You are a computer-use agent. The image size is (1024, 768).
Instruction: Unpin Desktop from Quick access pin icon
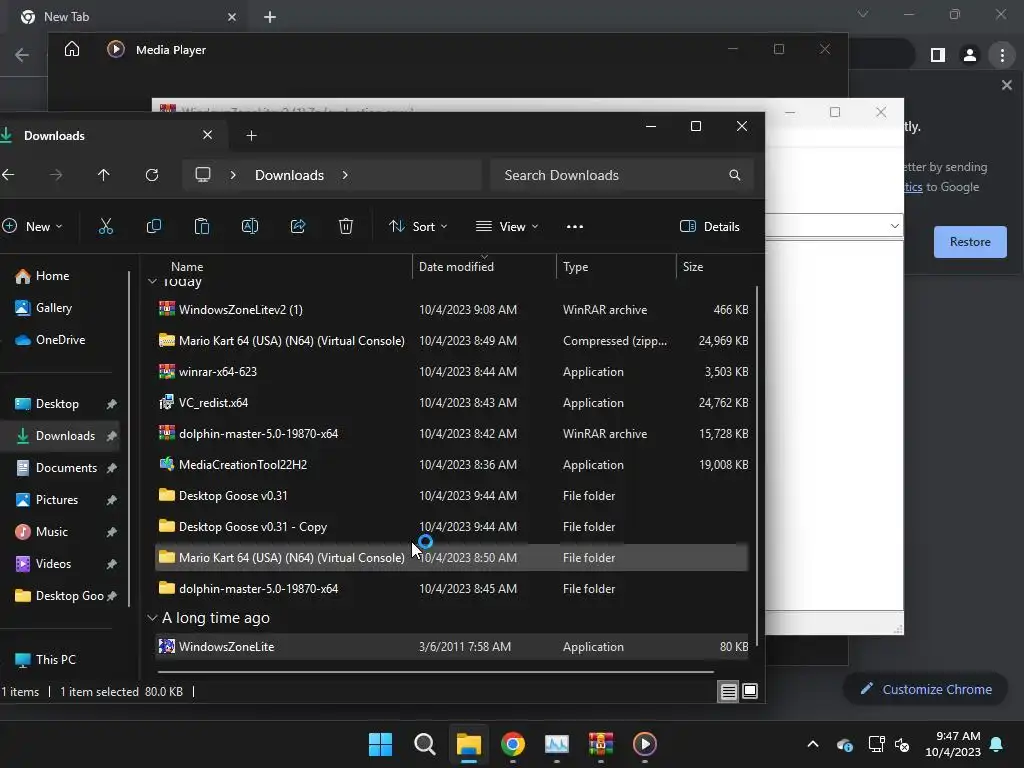(112, 404)
